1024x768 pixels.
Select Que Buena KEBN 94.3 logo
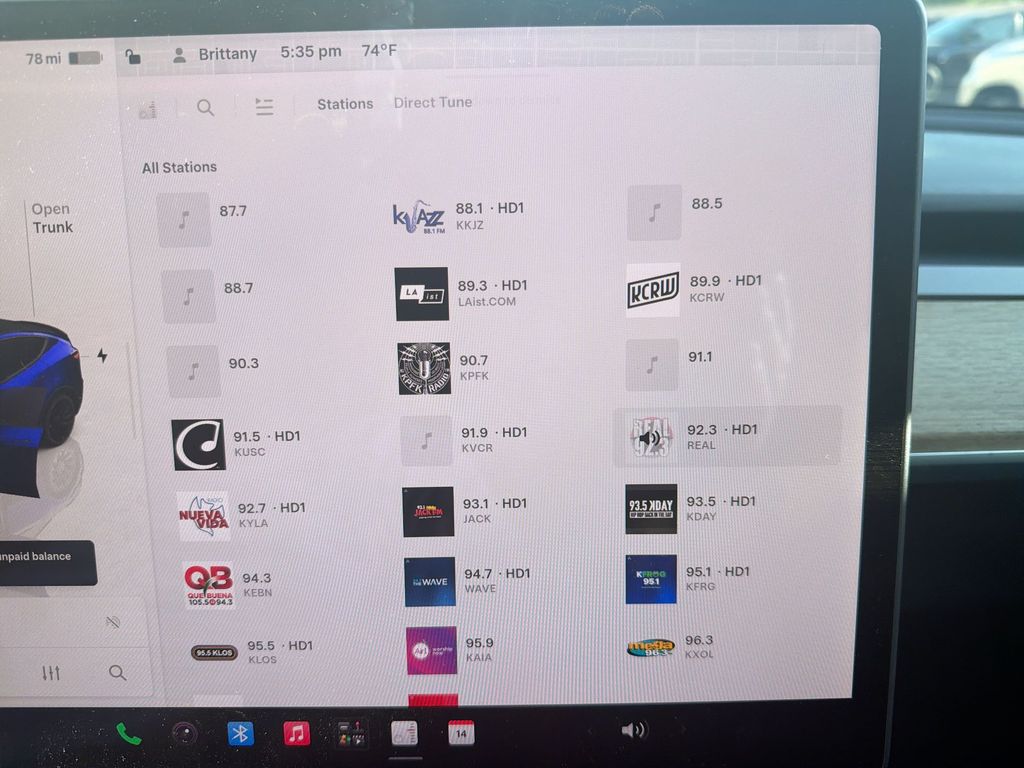tap(208, 584)
